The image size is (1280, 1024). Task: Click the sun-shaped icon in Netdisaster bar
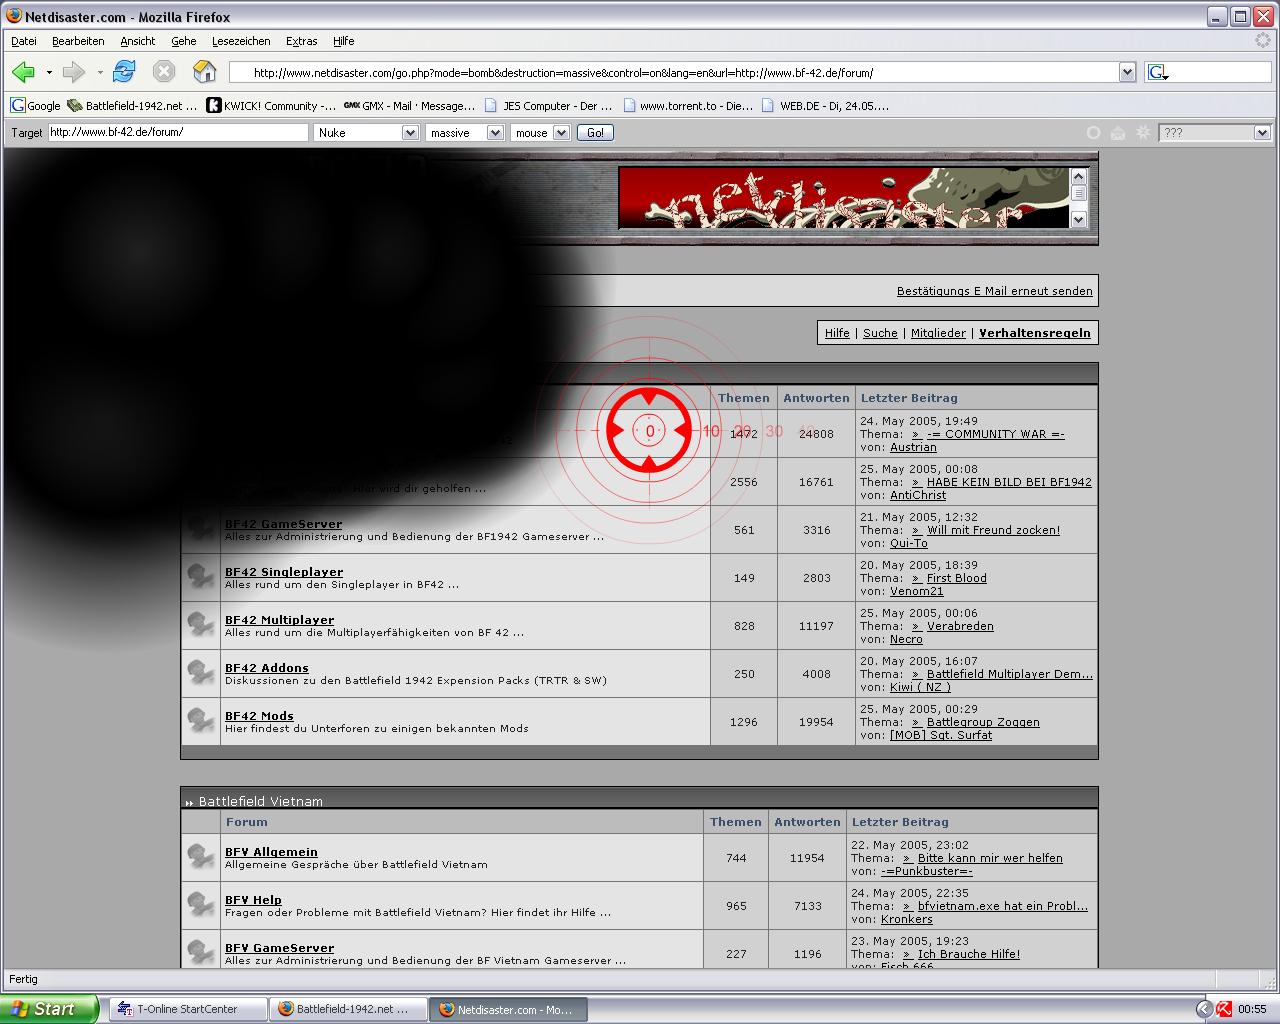[1143, 132]
